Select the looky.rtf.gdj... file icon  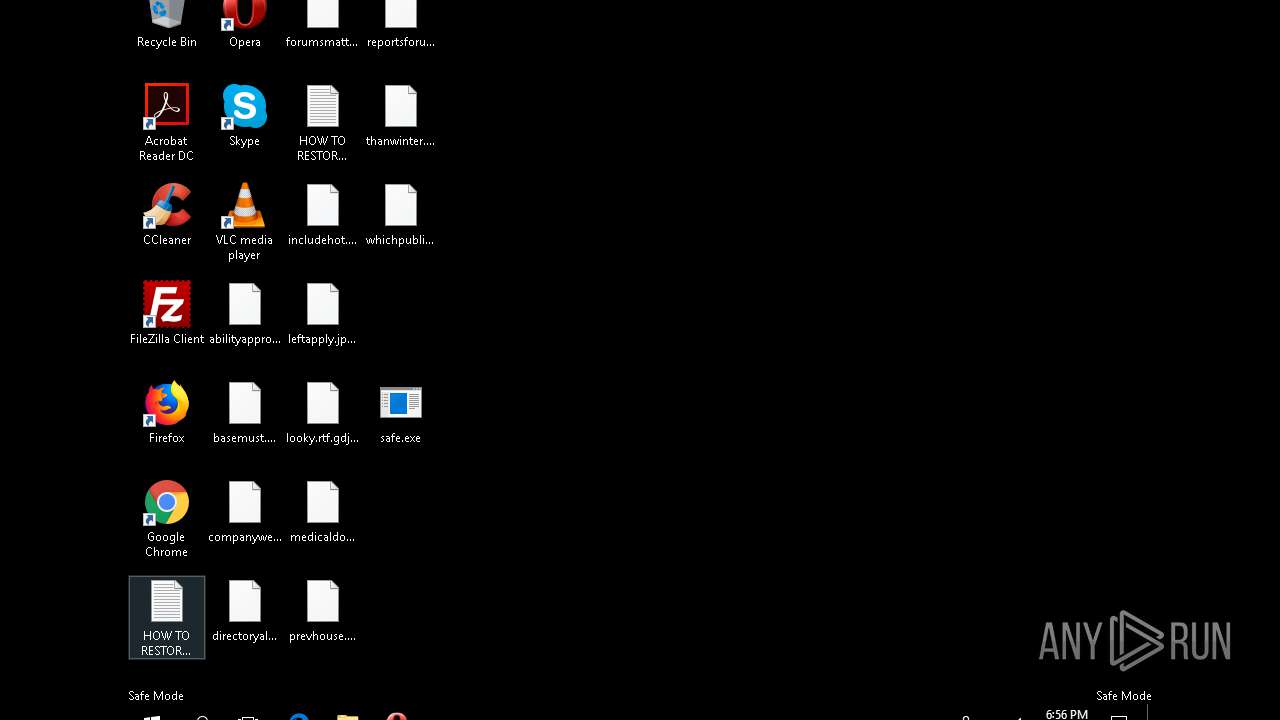[x=322, y=412]
